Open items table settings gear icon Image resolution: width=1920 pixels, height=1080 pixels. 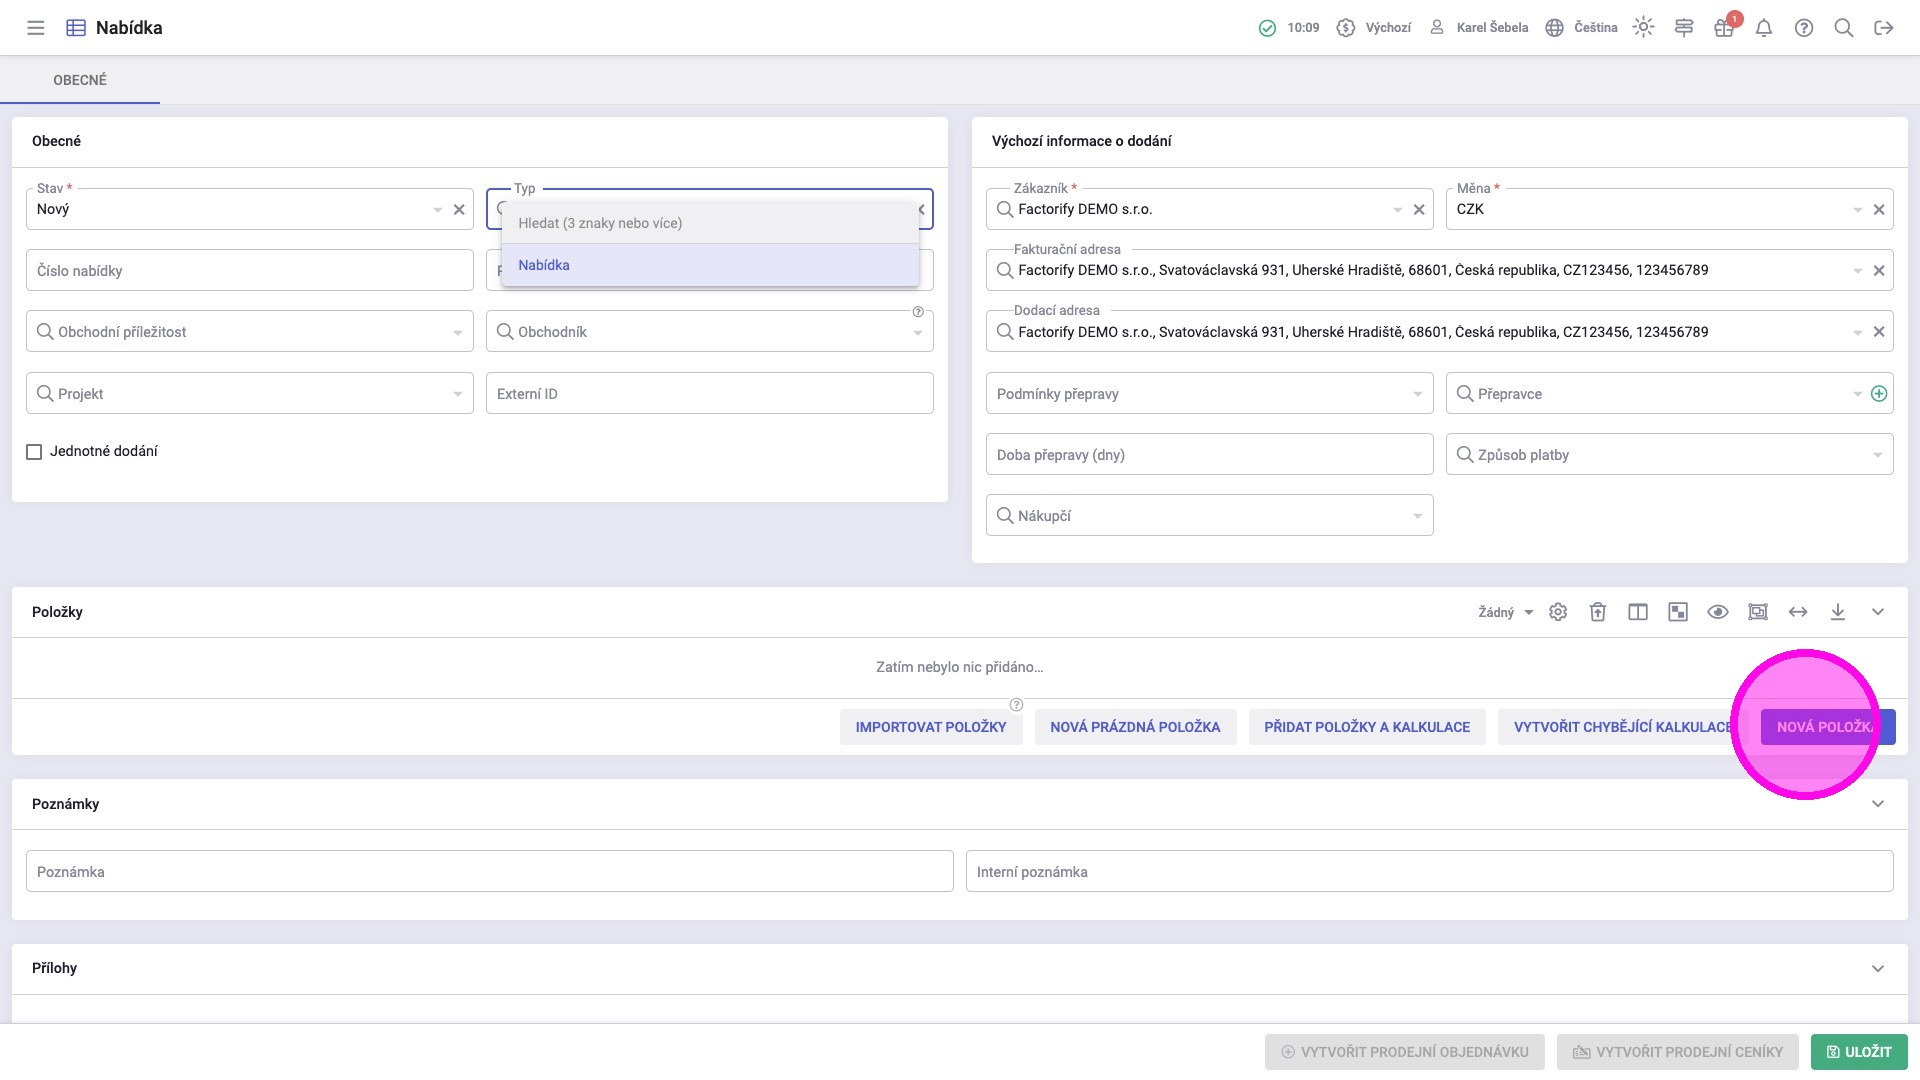click(1558, 612)
